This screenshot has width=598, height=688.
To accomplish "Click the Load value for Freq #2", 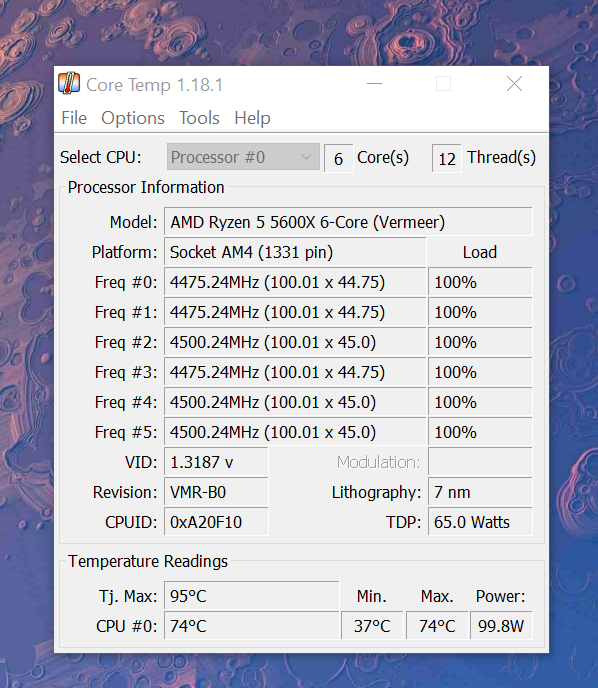I will [480, 342].
